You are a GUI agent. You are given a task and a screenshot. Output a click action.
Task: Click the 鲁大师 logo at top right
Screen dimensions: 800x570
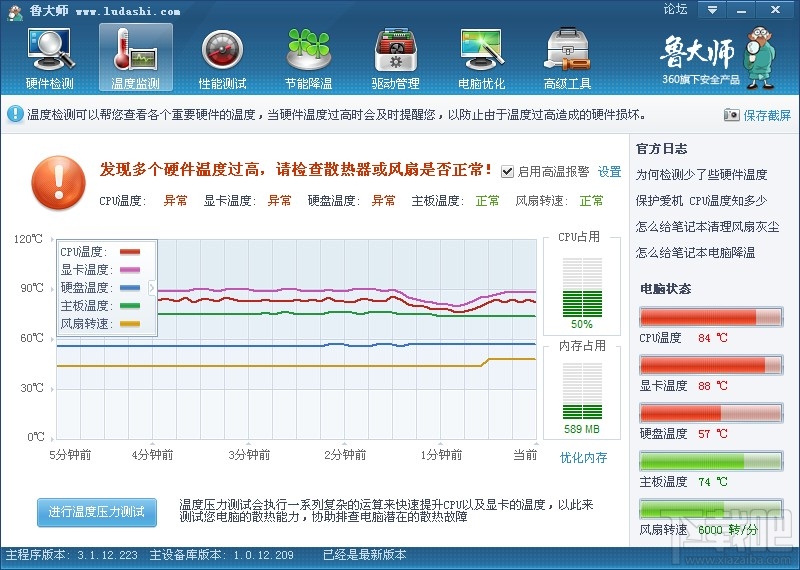tap(698, 52)
